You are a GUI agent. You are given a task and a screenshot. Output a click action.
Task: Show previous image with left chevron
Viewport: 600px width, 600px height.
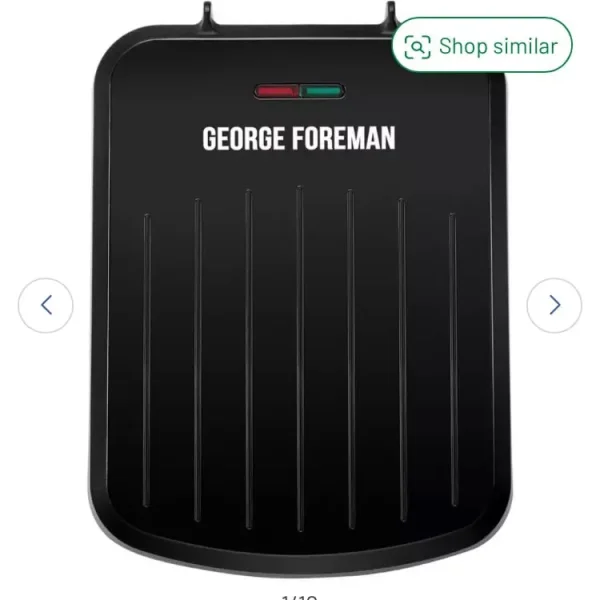click(x=46, y=305)
